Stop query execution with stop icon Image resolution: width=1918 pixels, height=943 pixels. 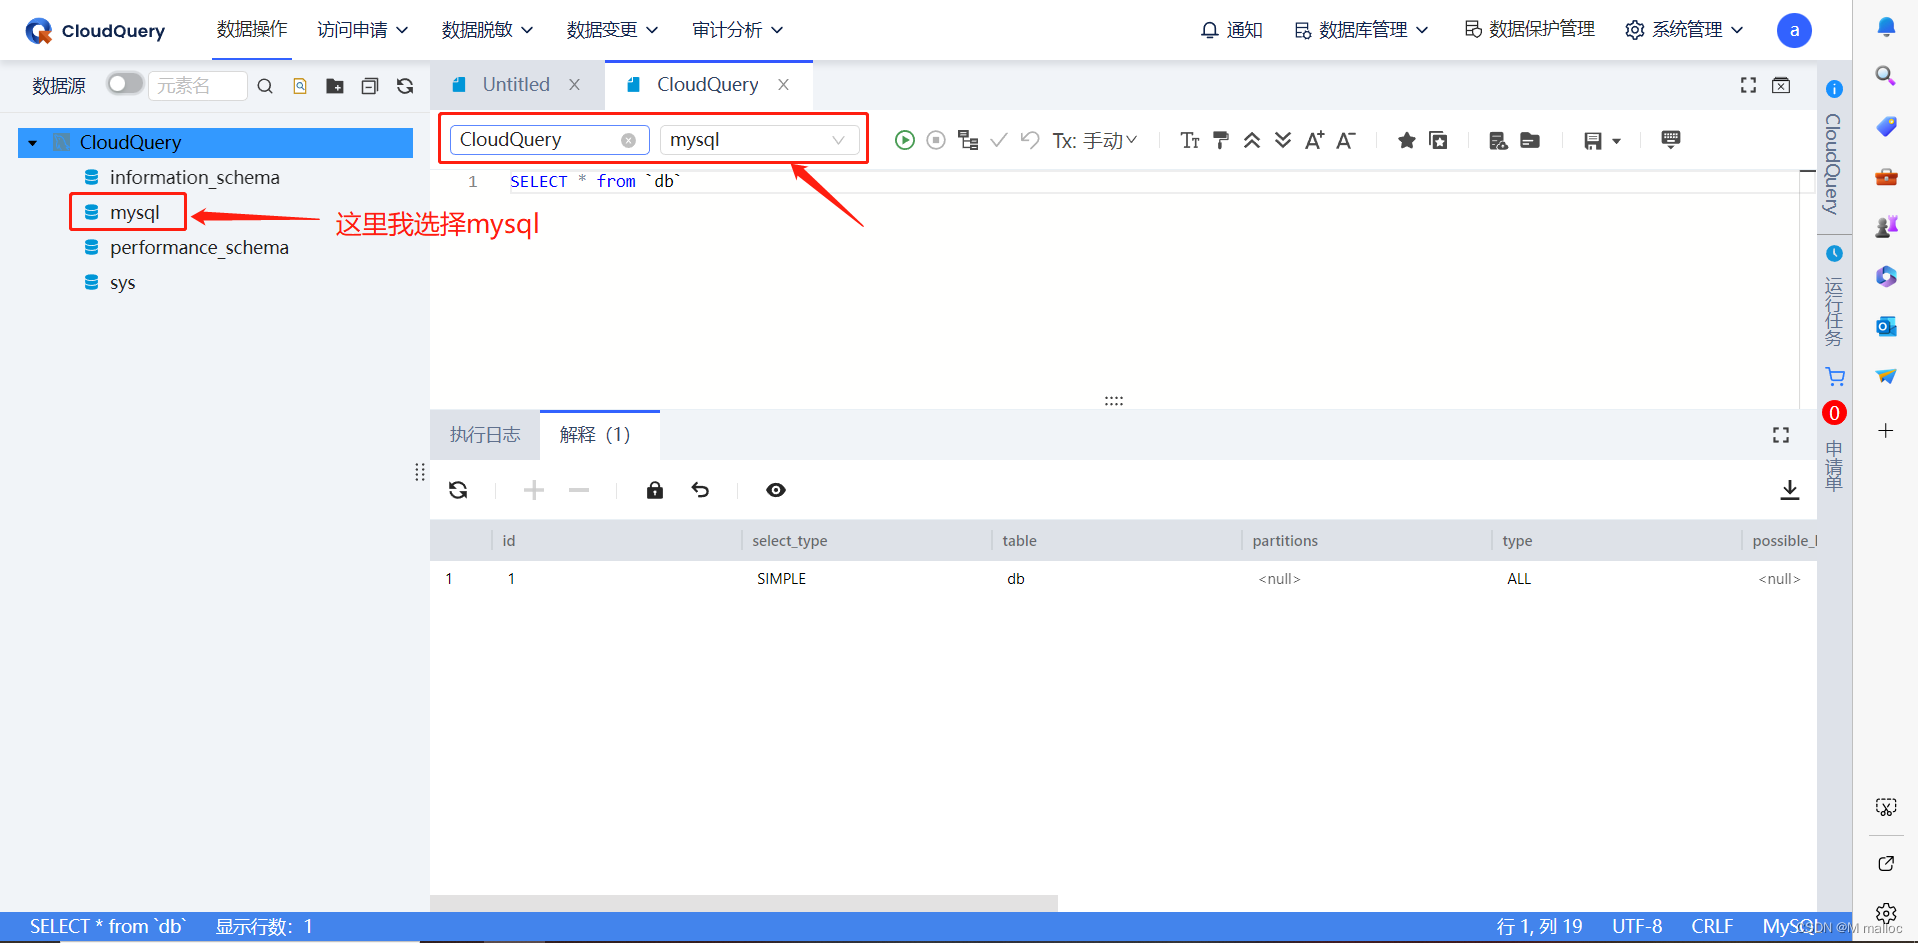(936, 140)
